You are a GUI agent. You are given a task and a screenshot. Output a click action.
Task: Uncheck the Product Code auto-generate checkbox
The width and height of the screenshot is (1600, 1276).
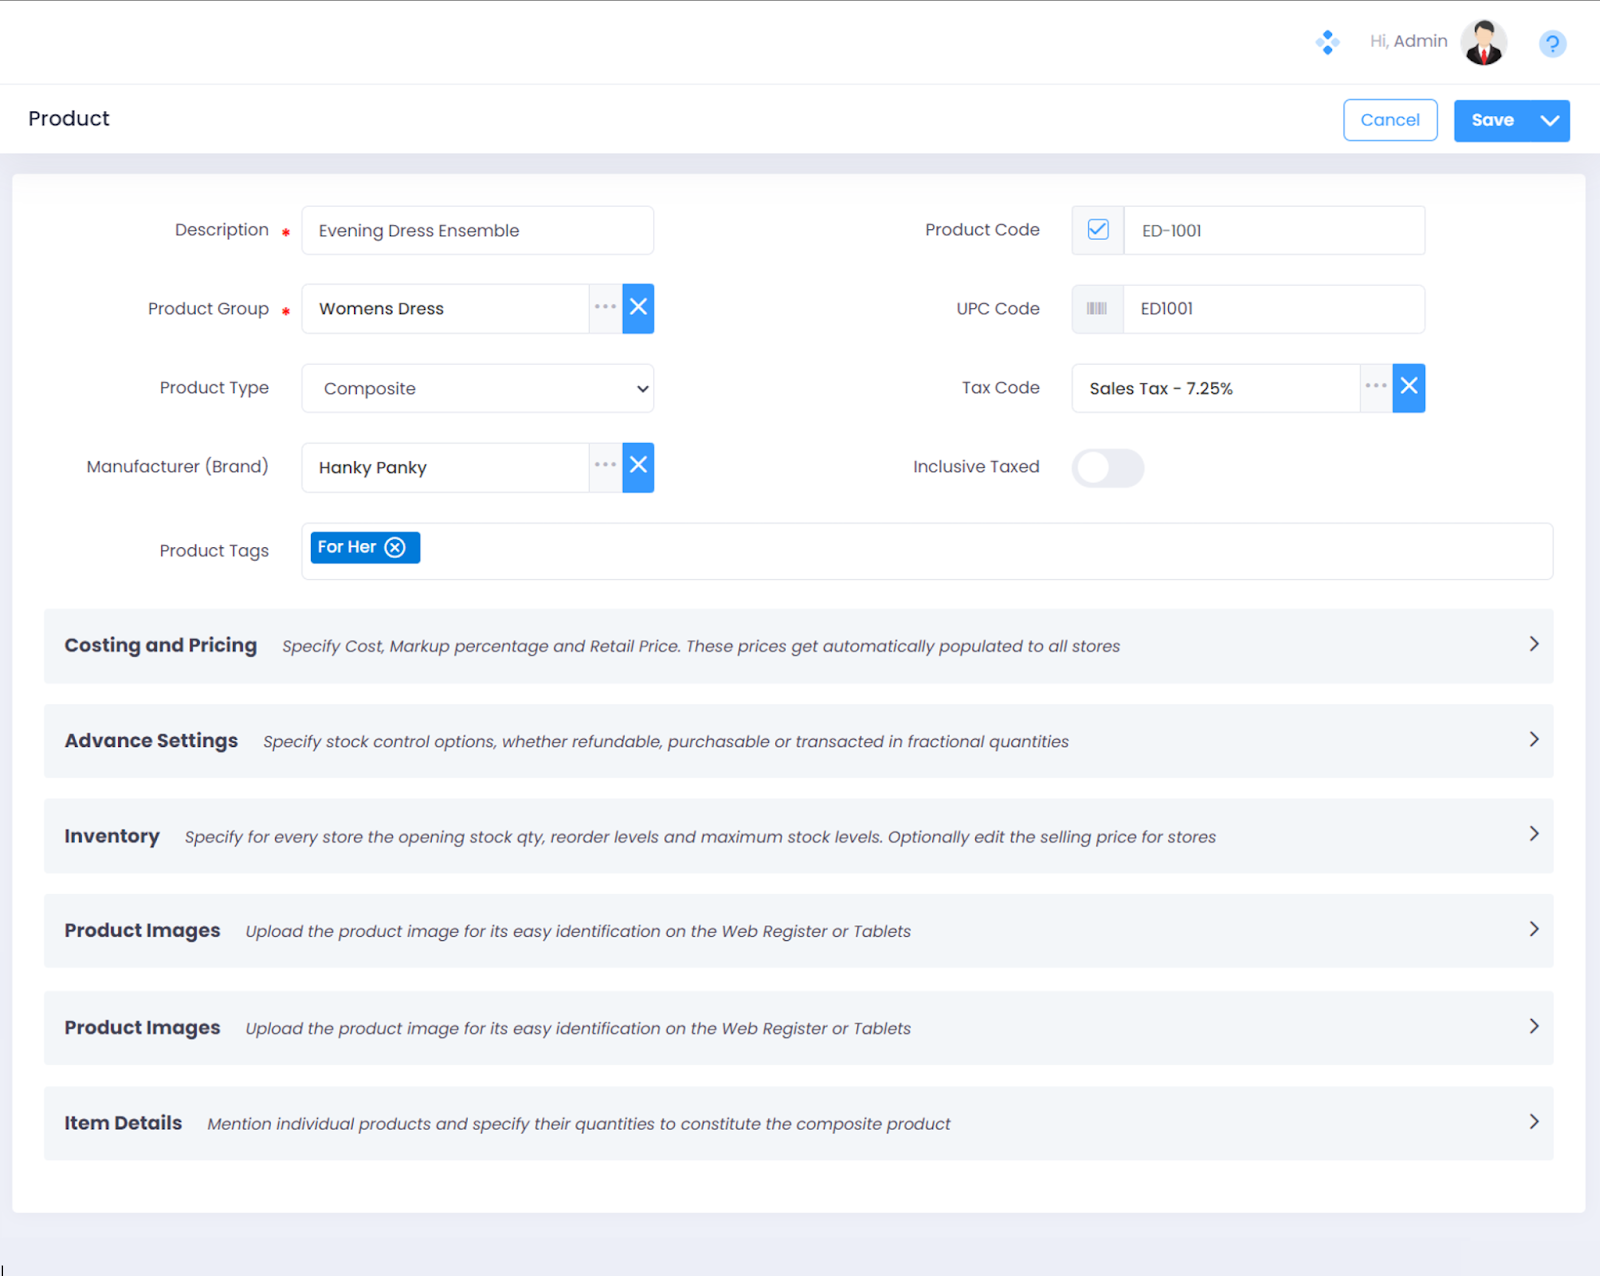click(1098, 230)
